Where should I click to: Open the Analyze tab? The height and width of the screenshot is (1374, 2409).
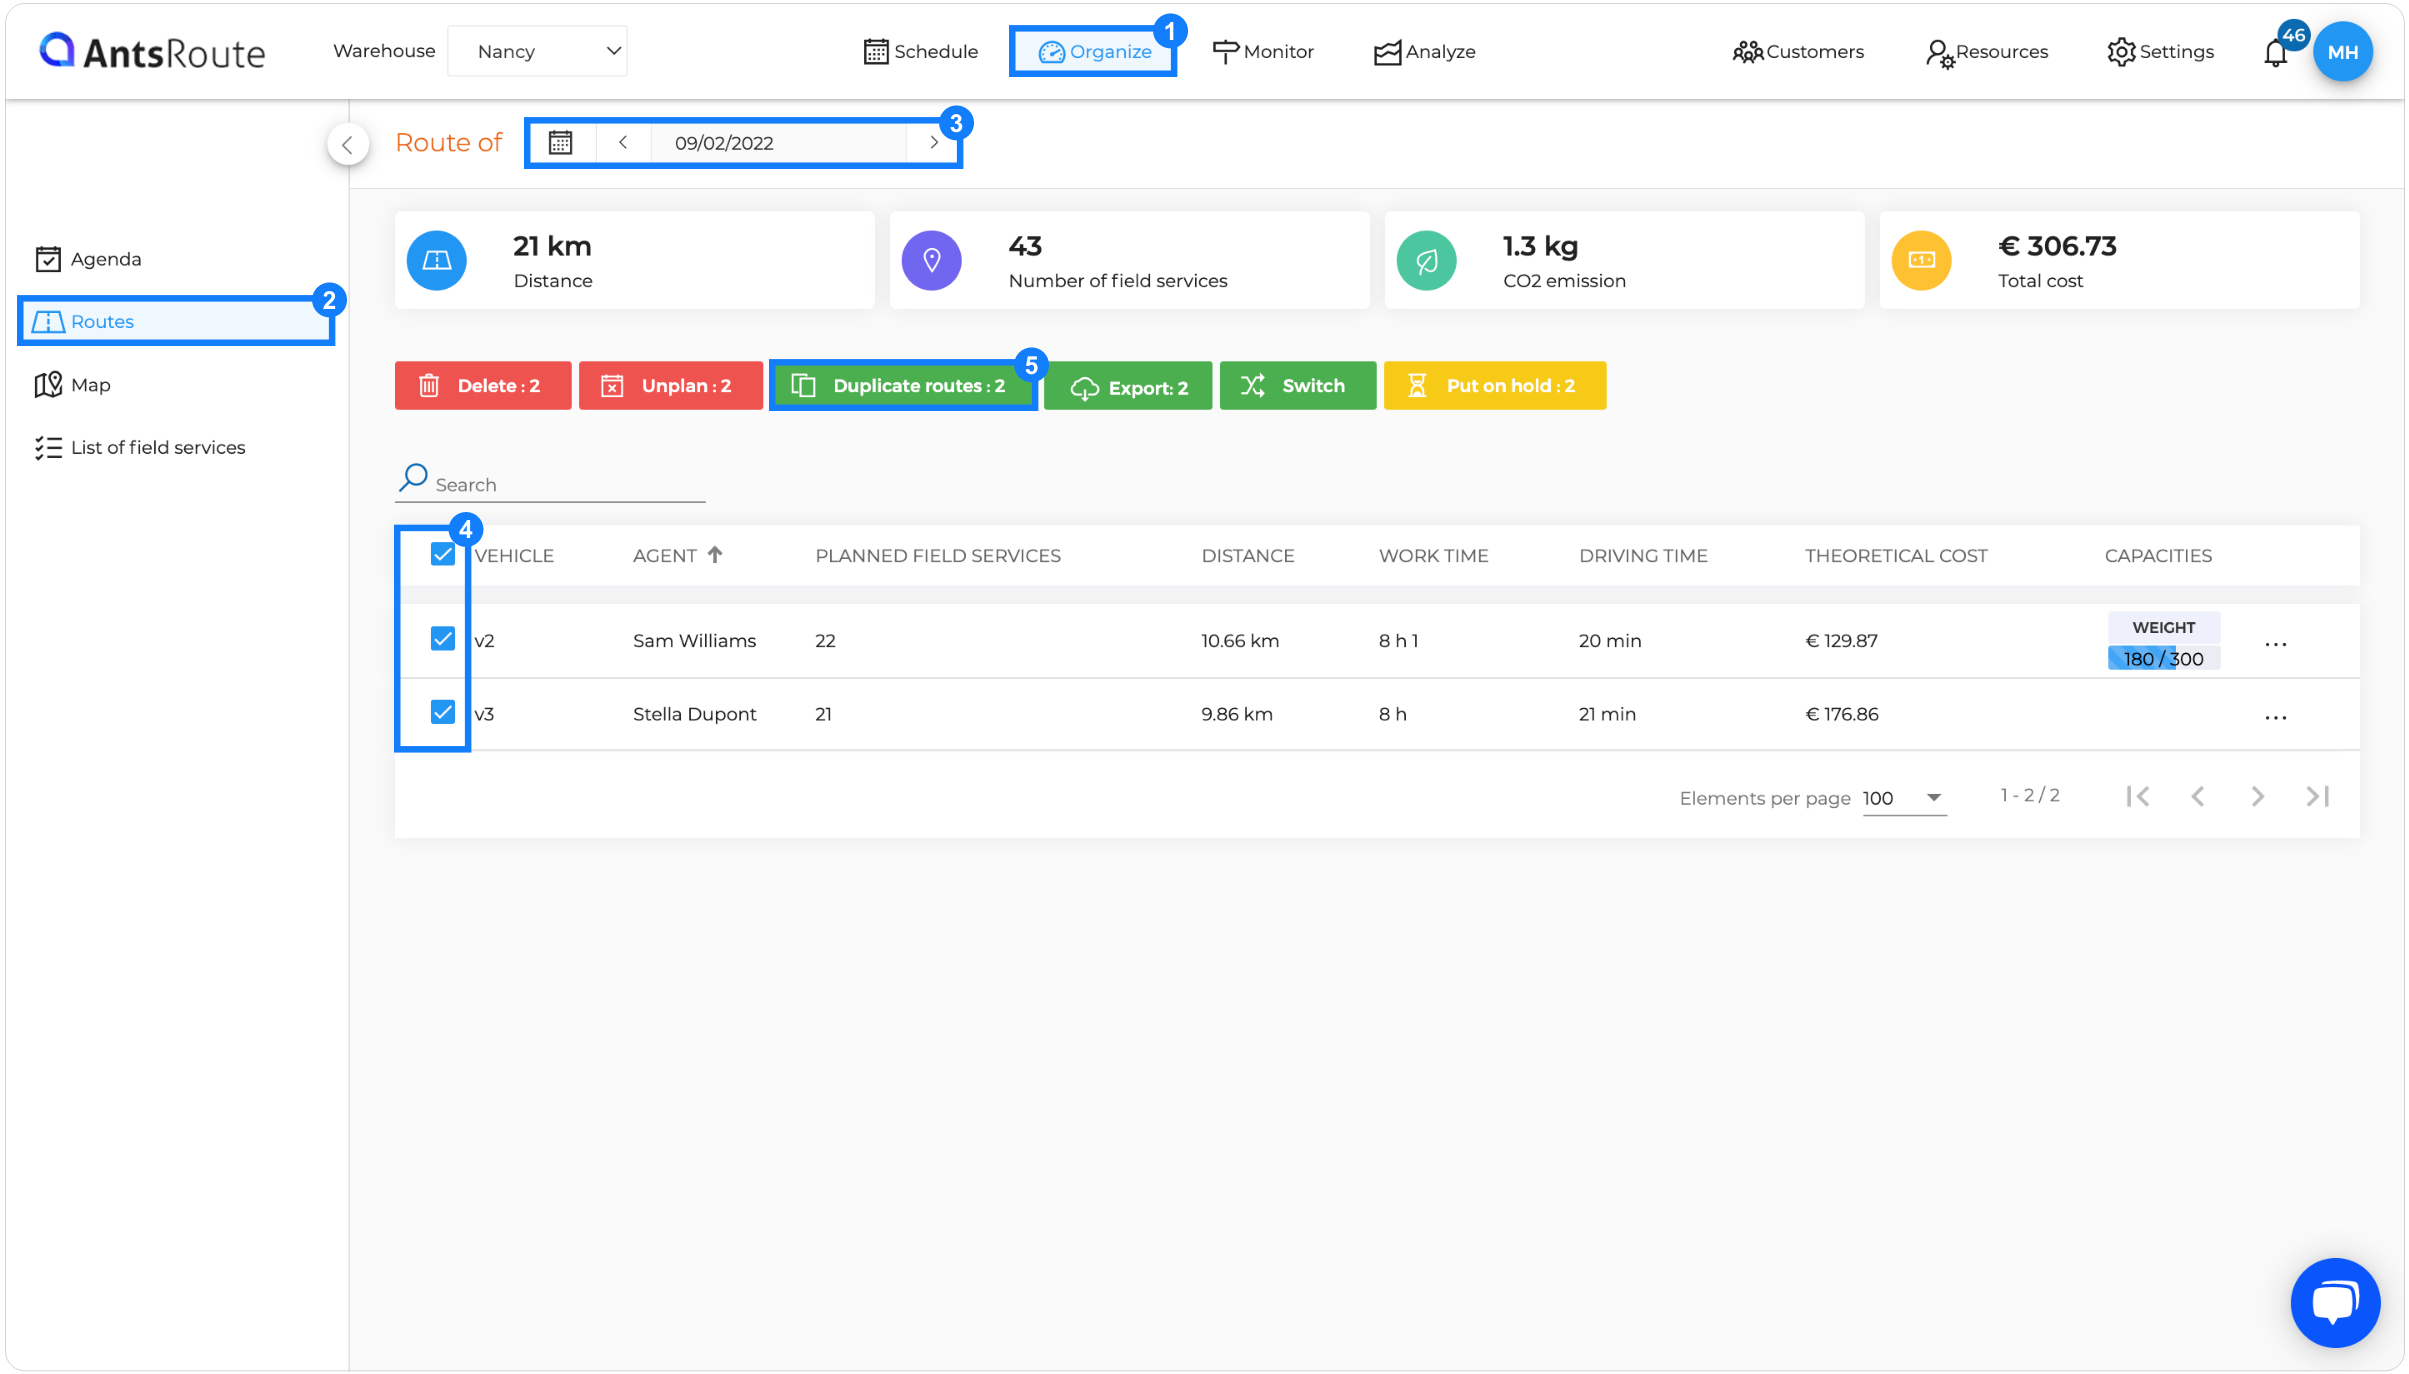[x=1425, y=52]
